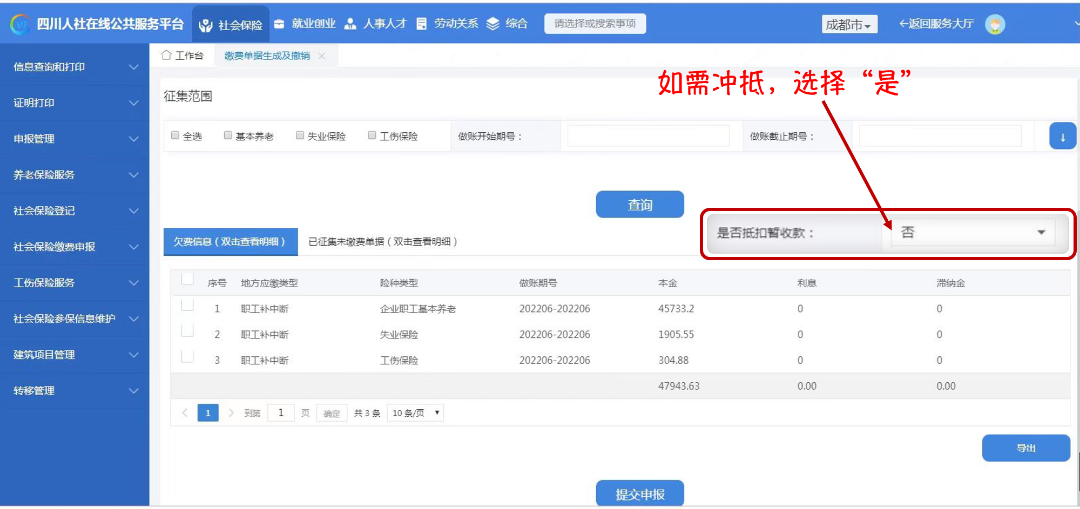Select the 缴费单据生成及撤销 tab
Viewport: 1080px width, 509px height.
(x=267, y=56)
